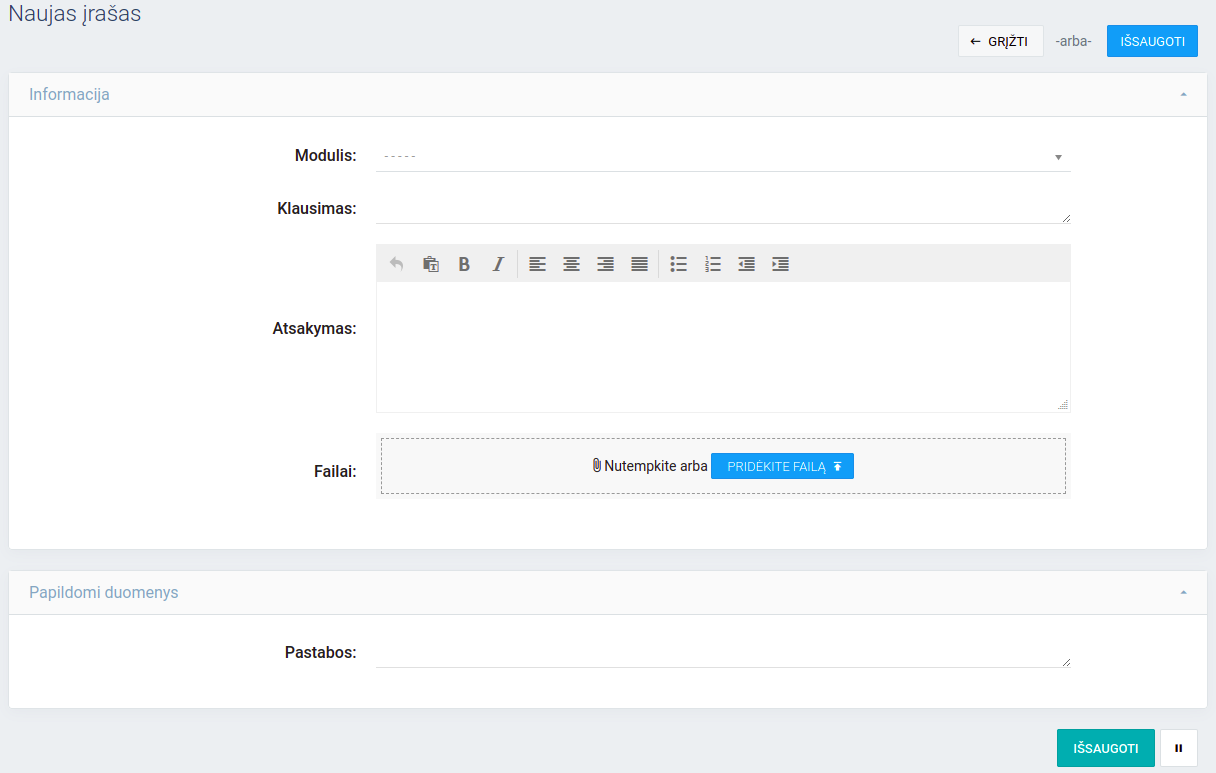
Task: Toggle bold formatting in Atsakymas editor
Action: (x=464, y=264)
